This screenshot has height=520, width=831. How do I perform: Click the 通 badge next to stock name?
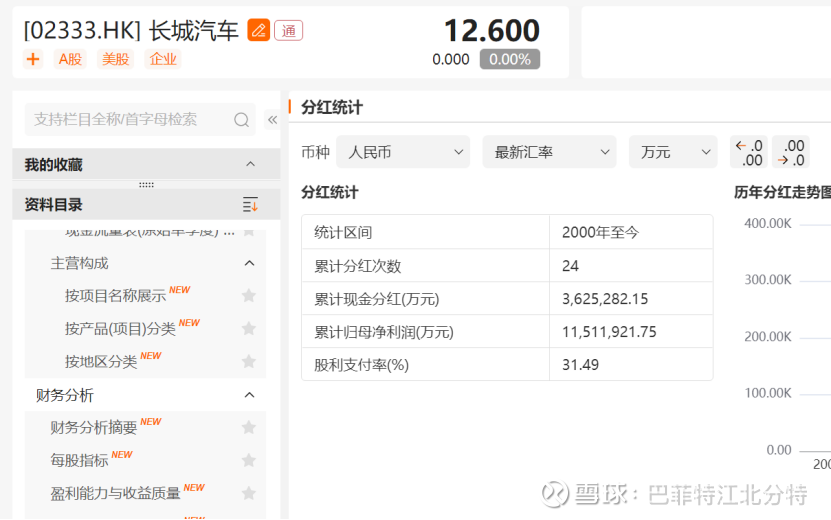pos(289,31)
